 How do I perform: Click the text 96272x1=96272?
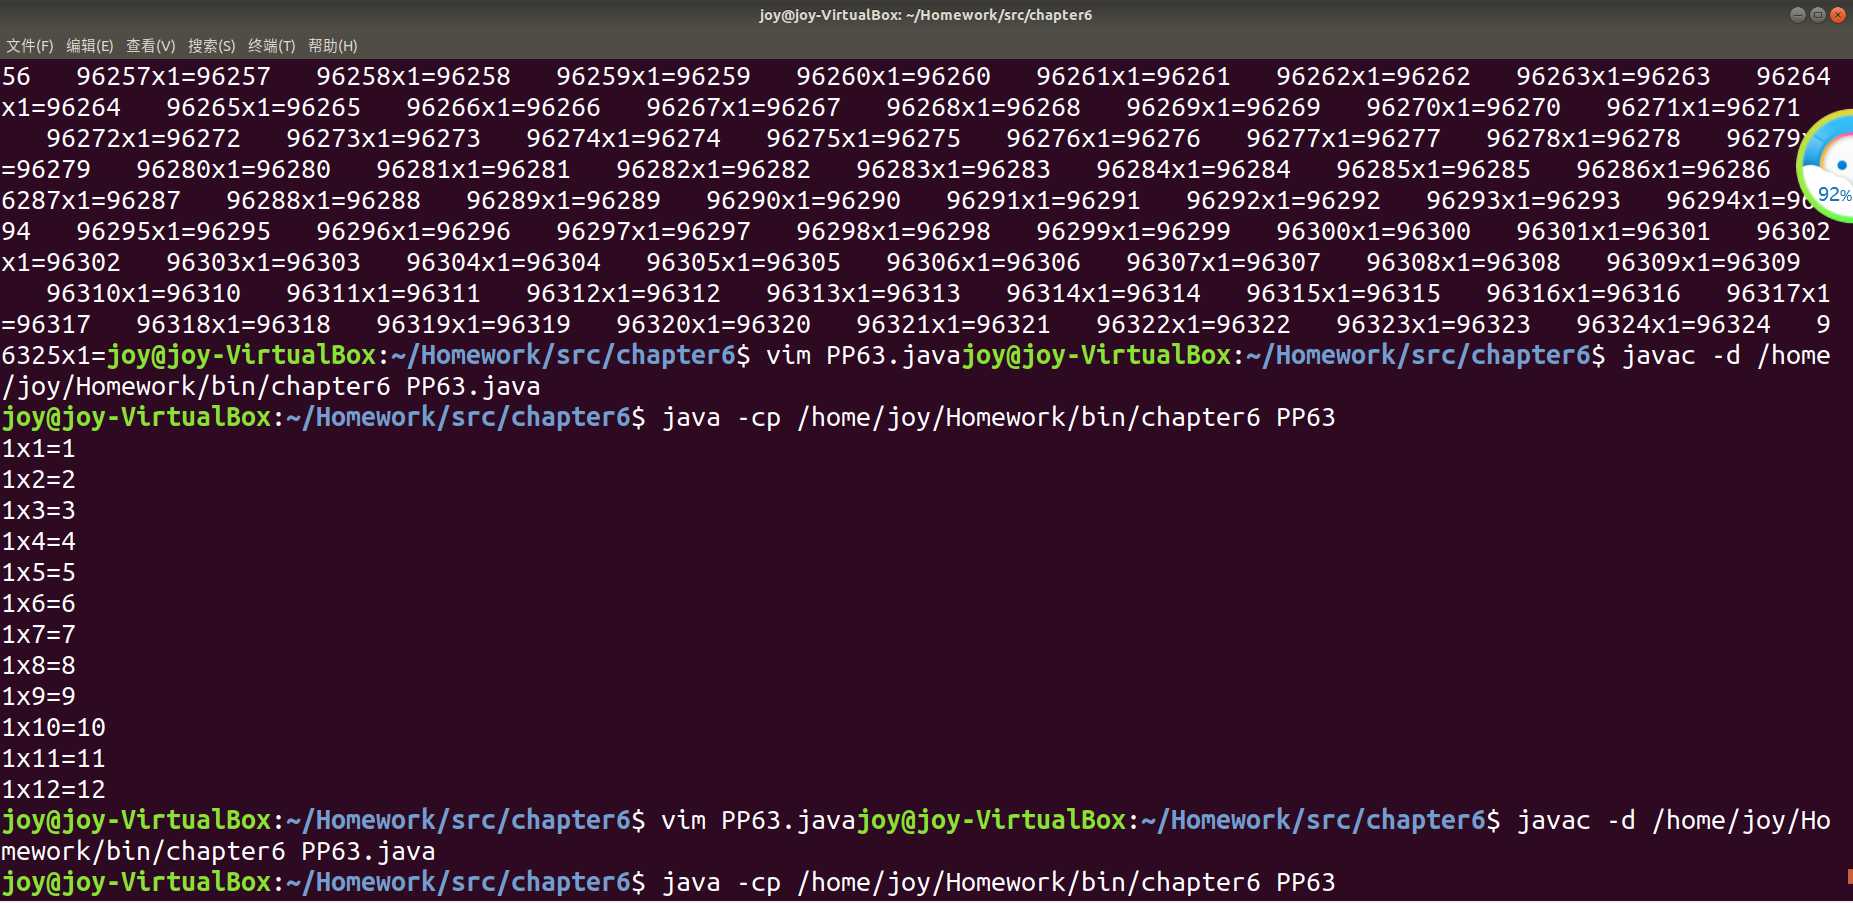(x=143, y=139)
